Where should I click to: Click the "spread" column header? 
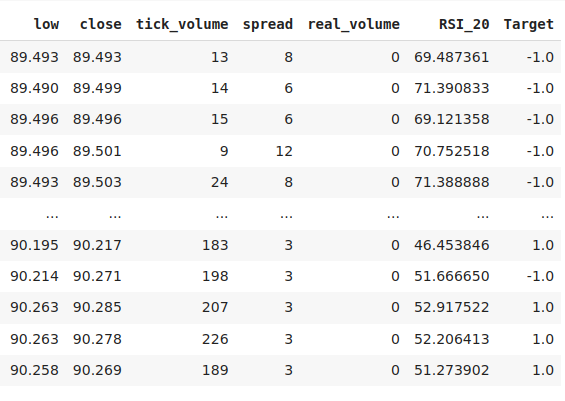pyautogui.click(x=268, y=24)
